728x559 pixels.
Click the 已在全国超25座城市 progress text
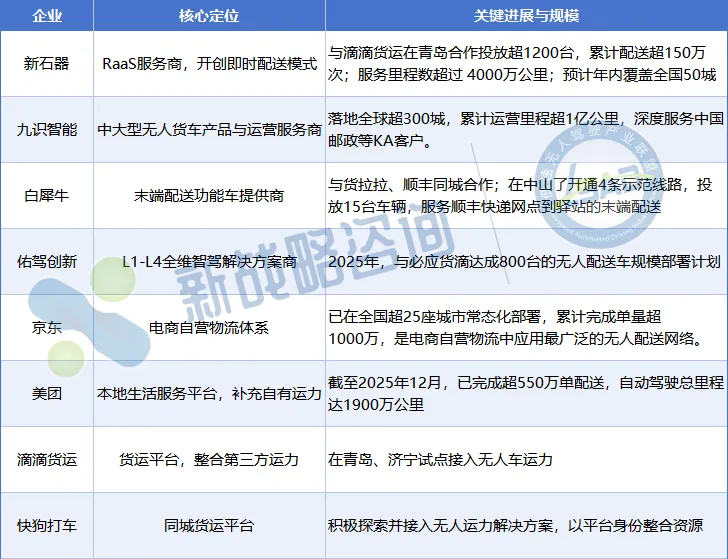point(516,327)
